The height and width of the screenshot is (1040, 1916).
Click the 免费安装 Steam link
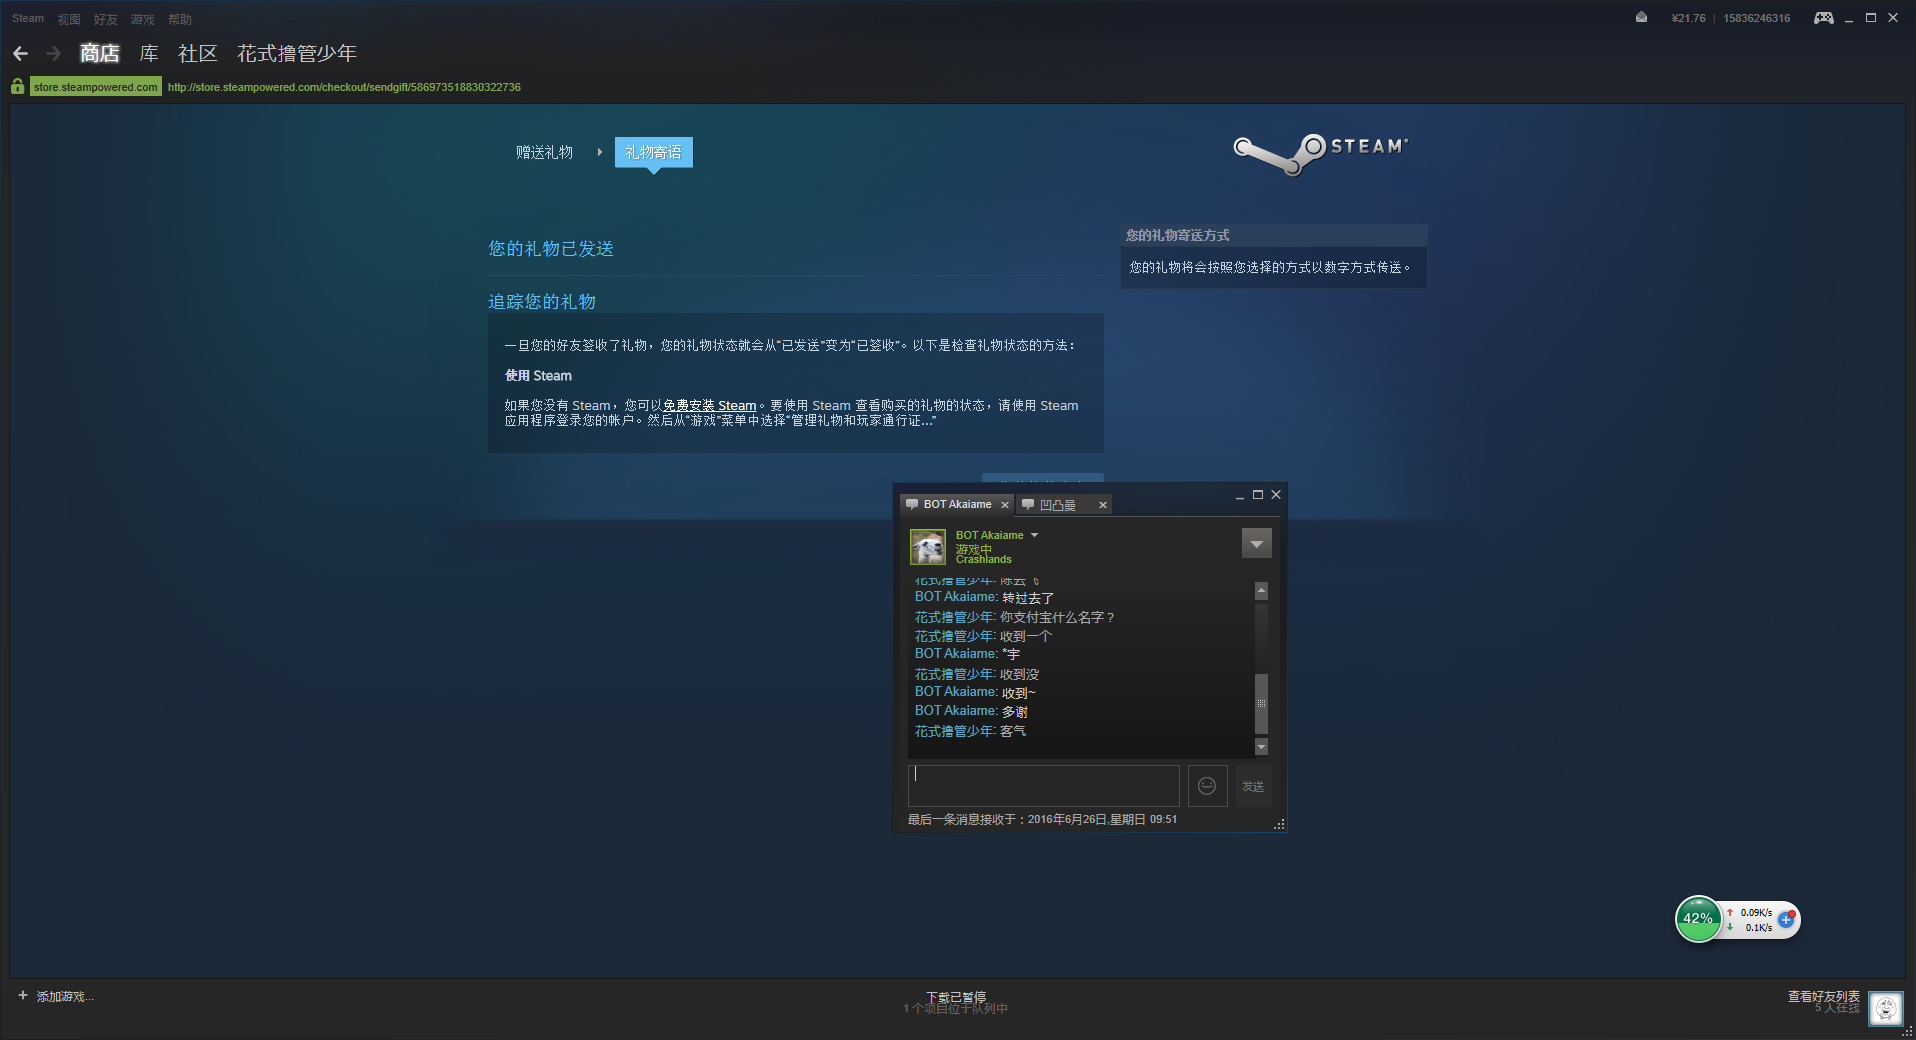[710, 405]
